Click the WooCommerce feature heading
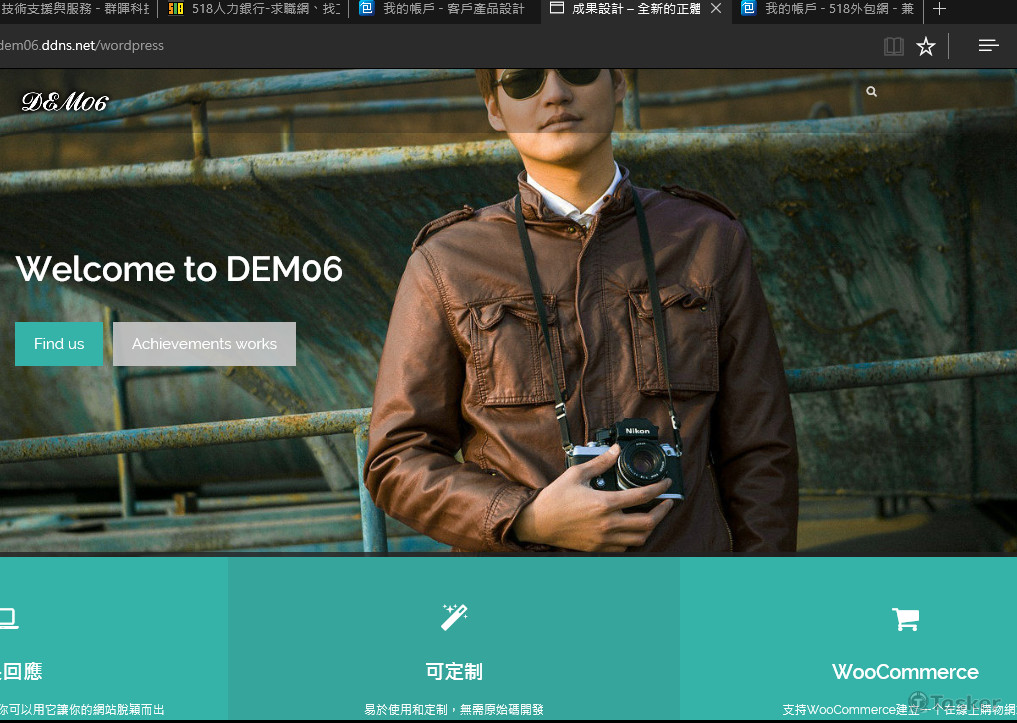The image size is (1017, 723). pos(905,672)
